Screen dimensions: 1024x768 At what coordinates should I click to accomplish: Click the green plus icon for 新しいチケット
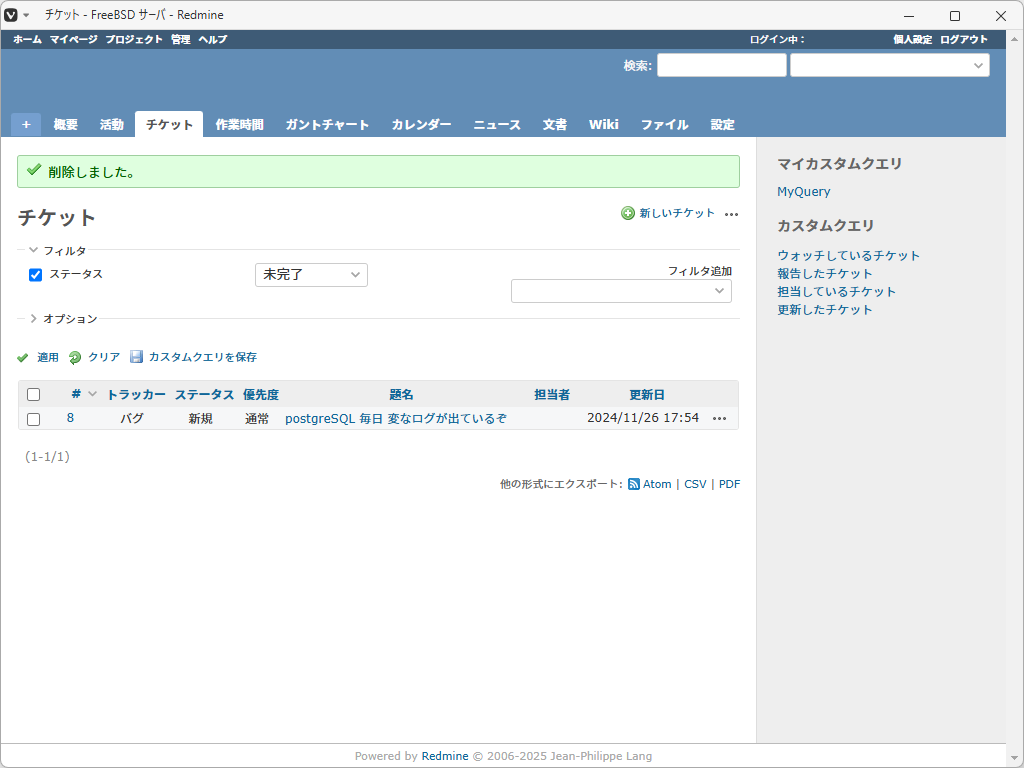[628, 214]
